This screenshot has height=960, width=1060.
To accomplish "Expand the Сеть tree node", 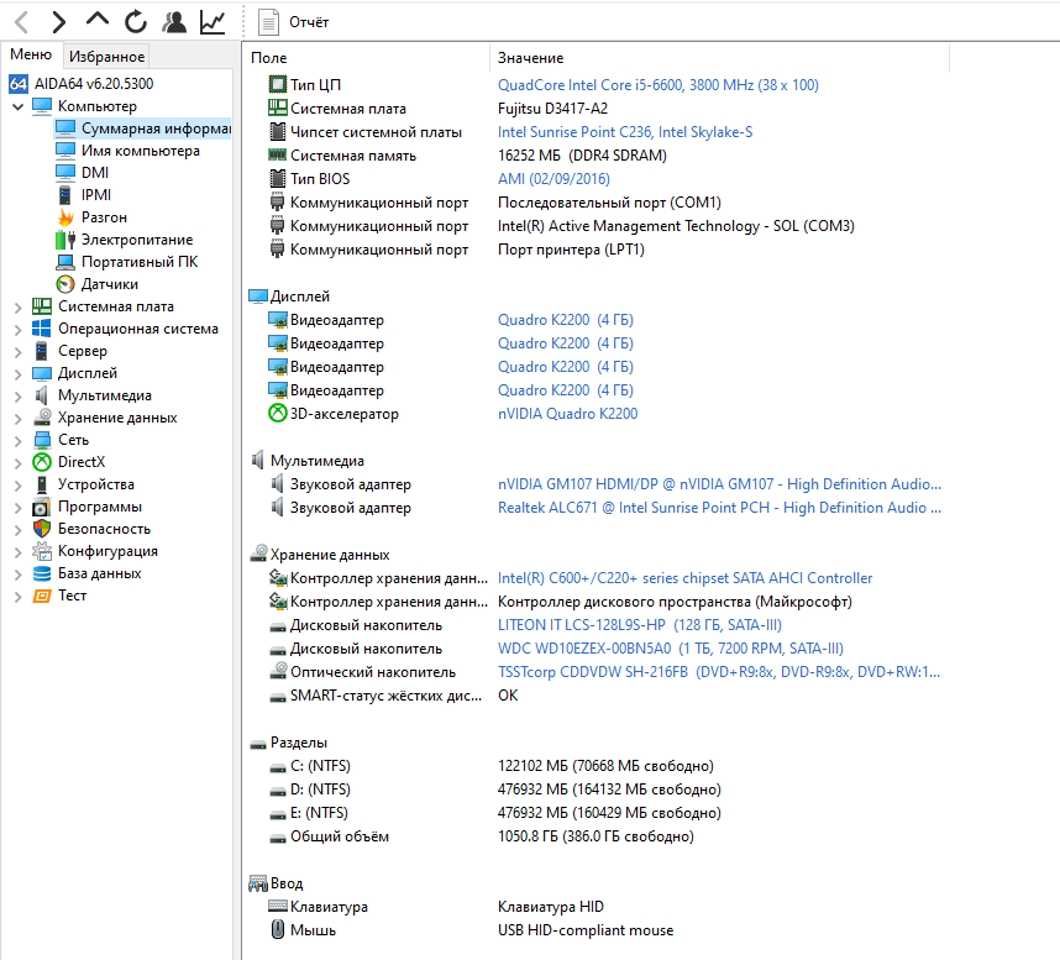I will tap(18, 441).
